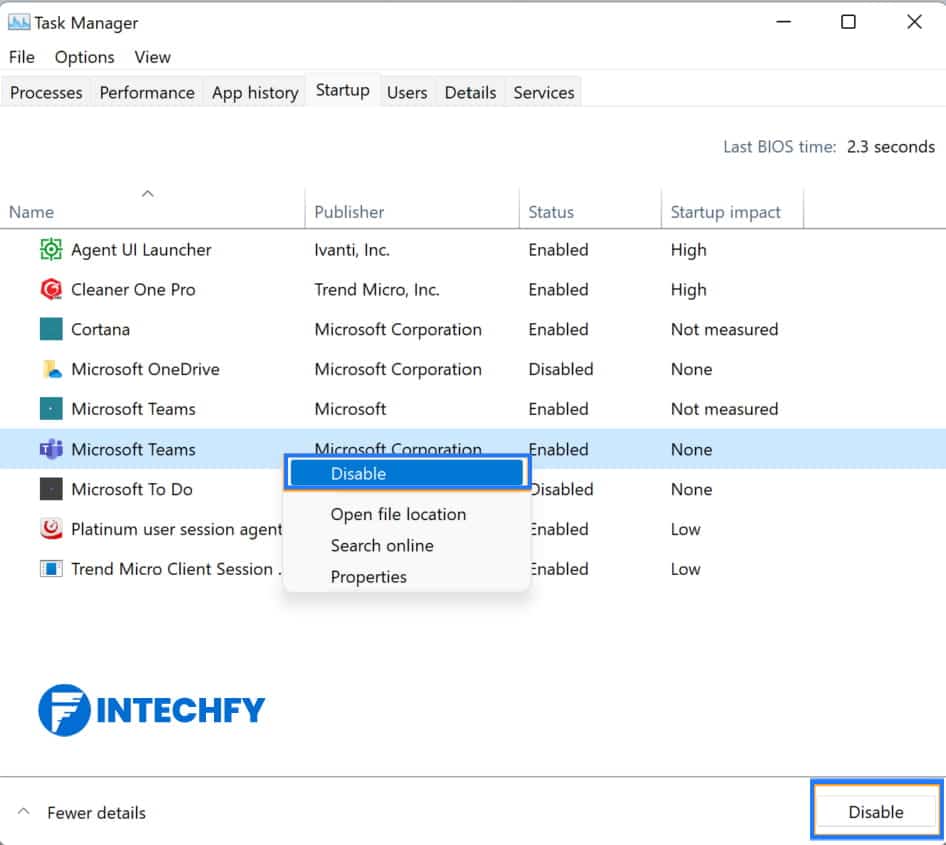Click Agent UI Launcher's High impact cell
The width and height of the screenshot is (946, 845).
[x=688, y=250]
